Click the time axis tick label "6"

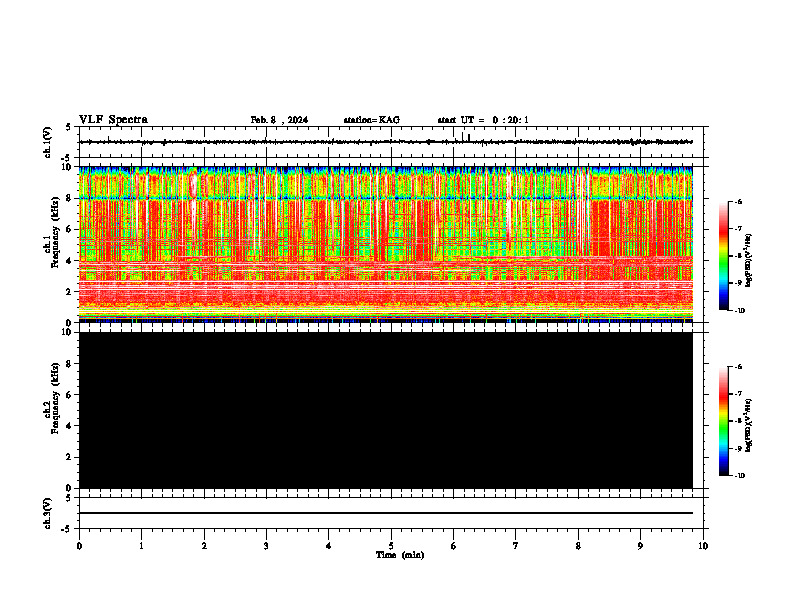[x=454, y=546]
